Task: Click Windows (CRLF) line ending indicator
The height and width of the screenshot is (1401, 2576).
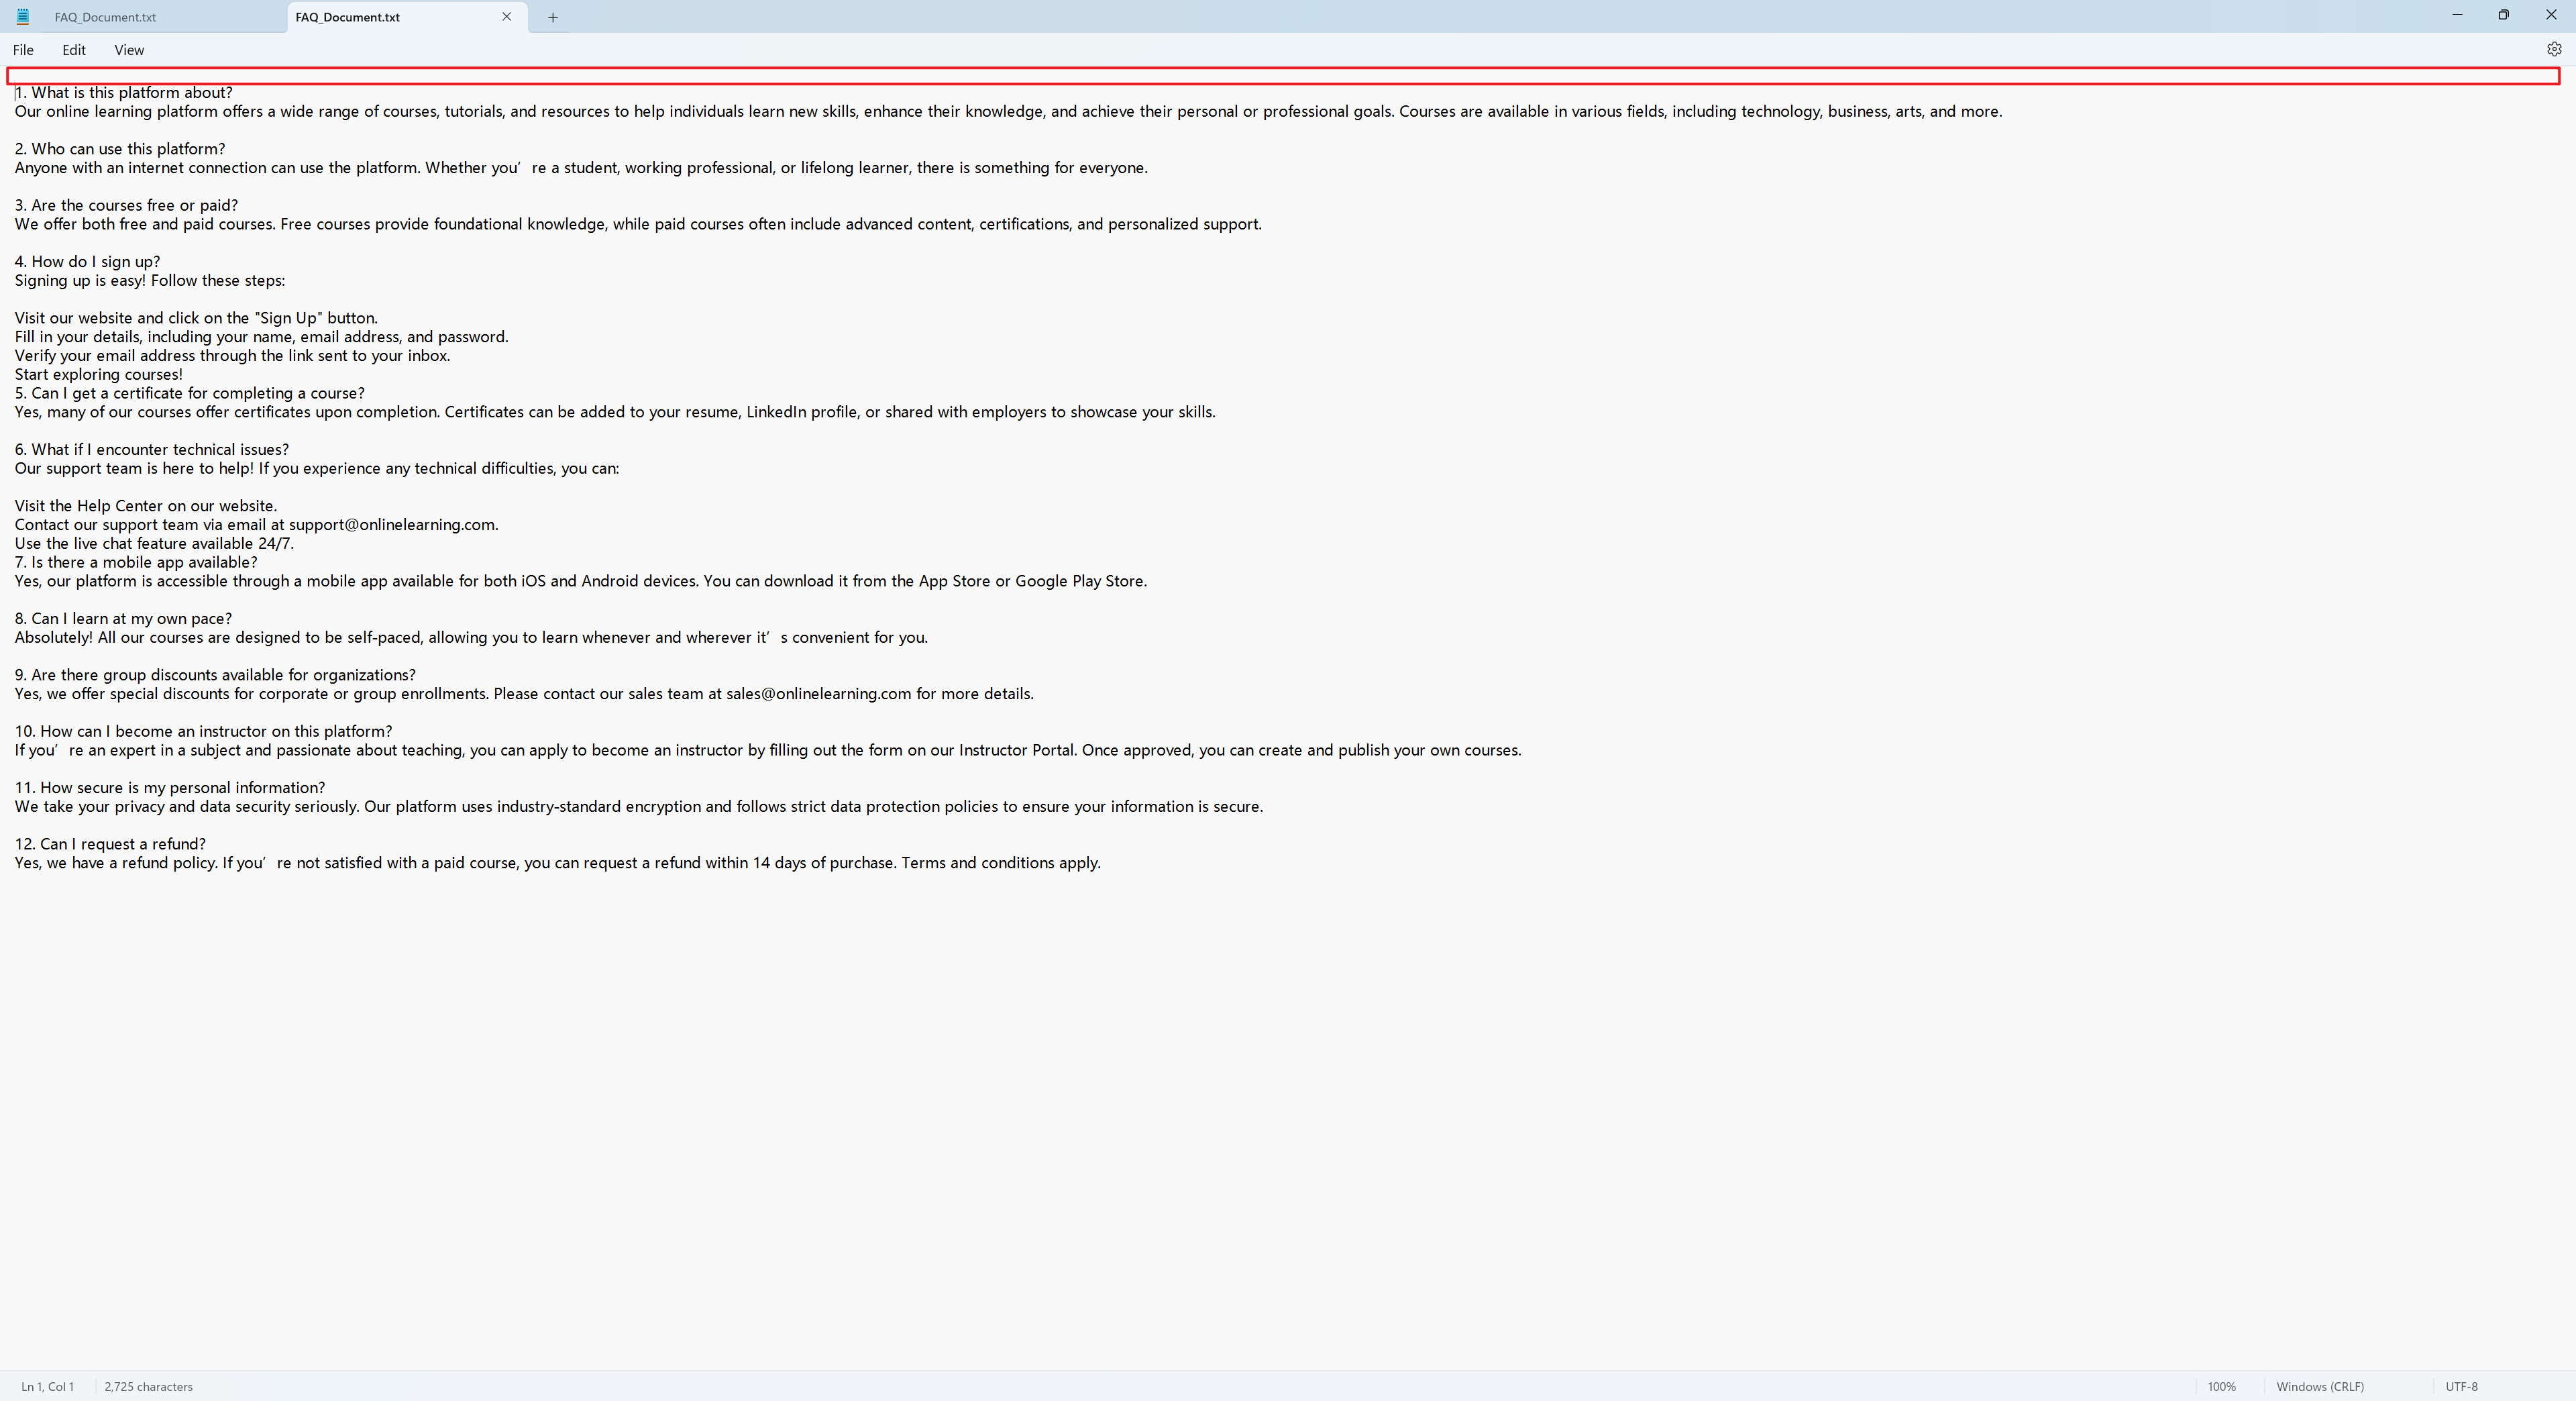Action: 2319,1386
